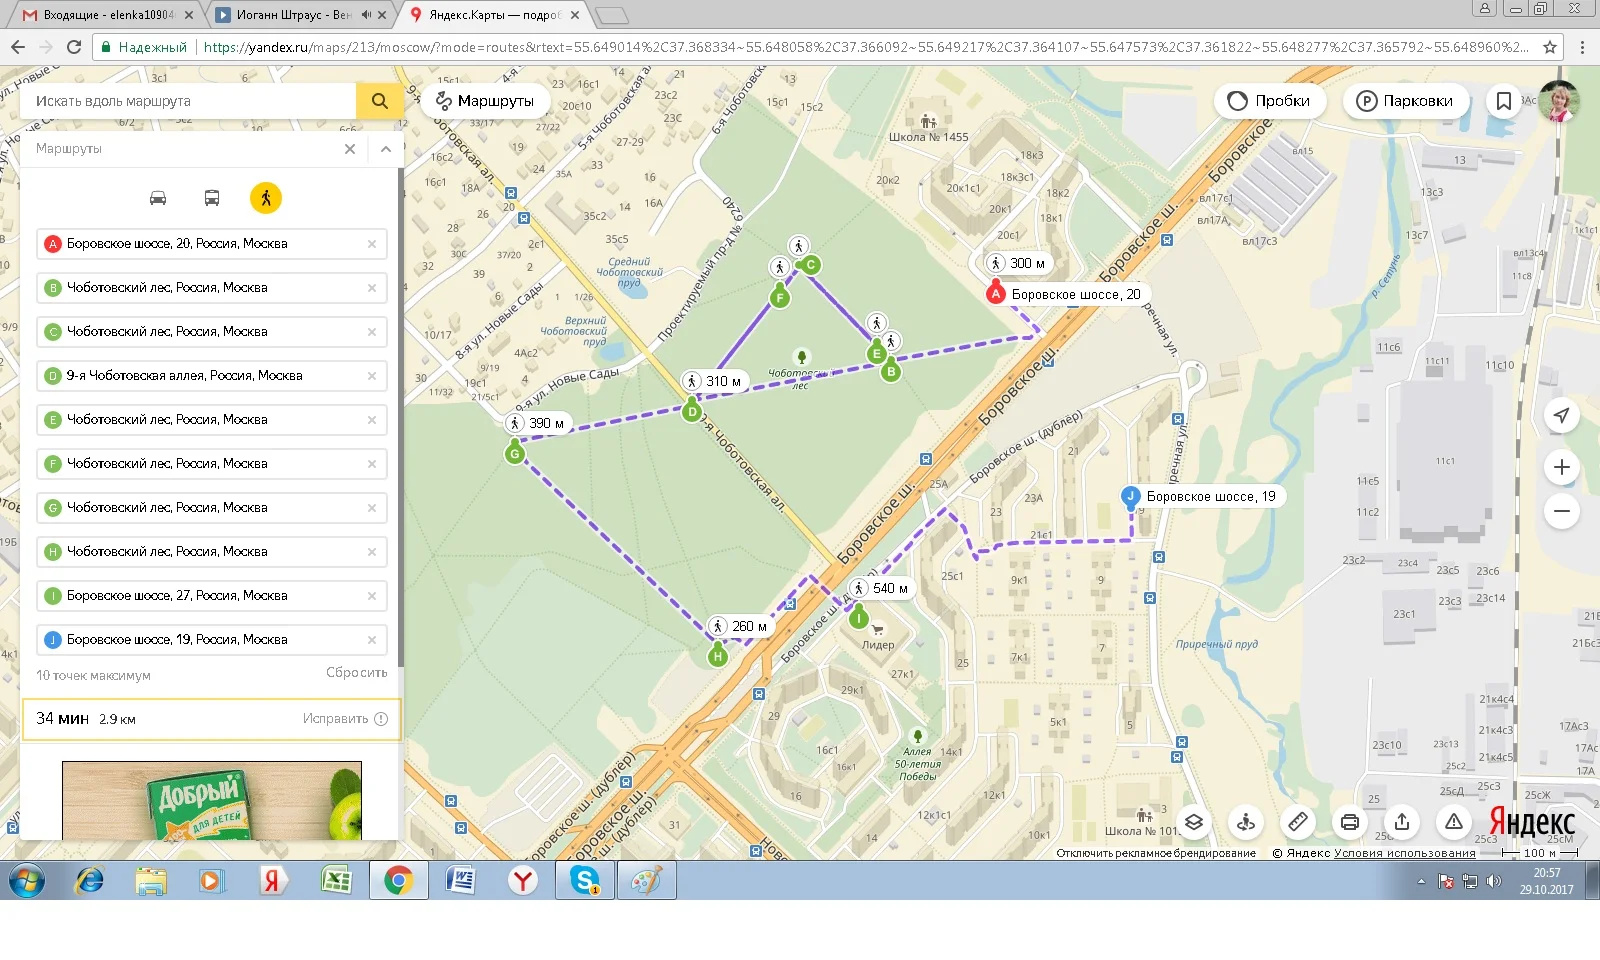Select the car route mode
Image resolution: width=1600 pixels, height=960 pixels.
158,198
